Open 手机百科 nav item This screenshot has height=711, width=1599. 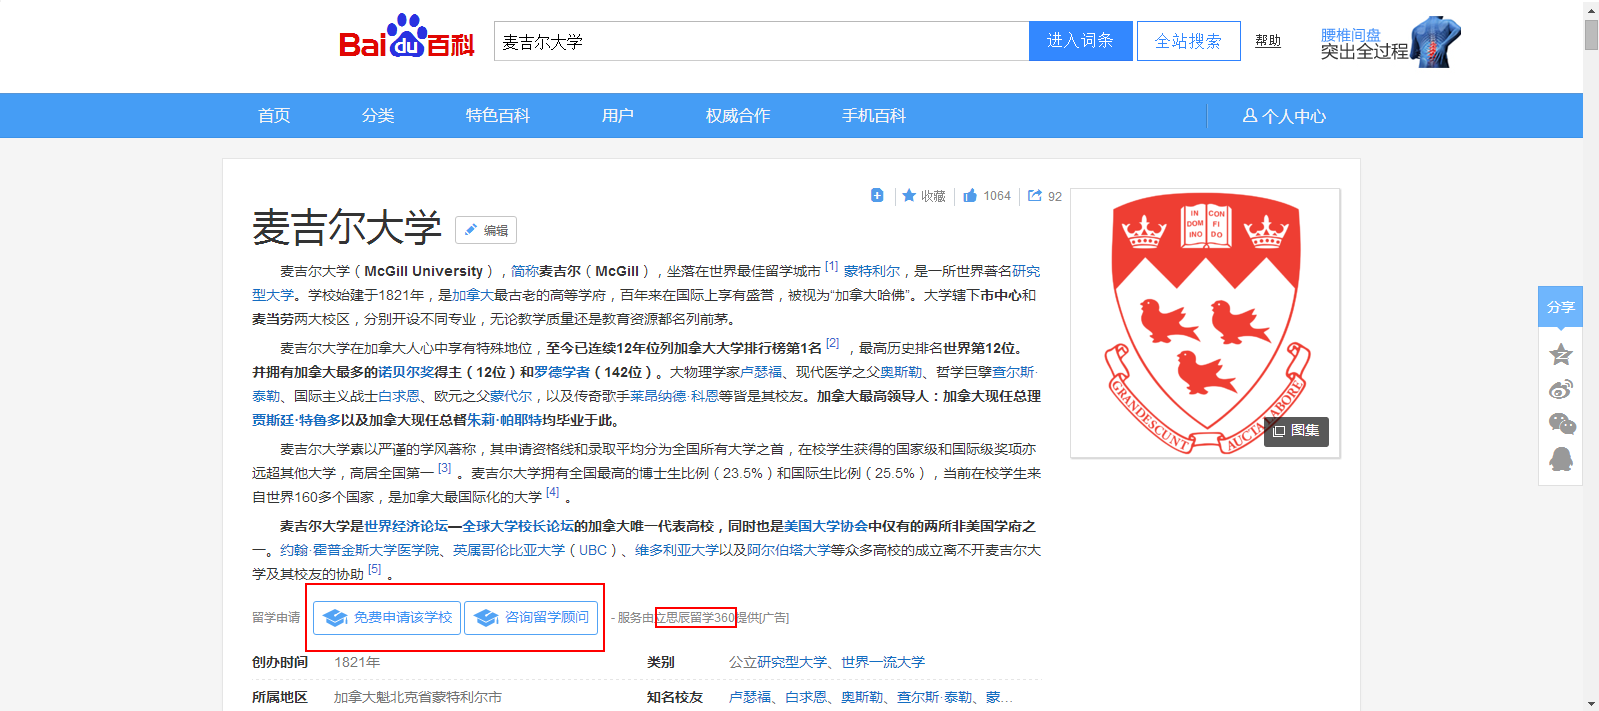point(874,116)
